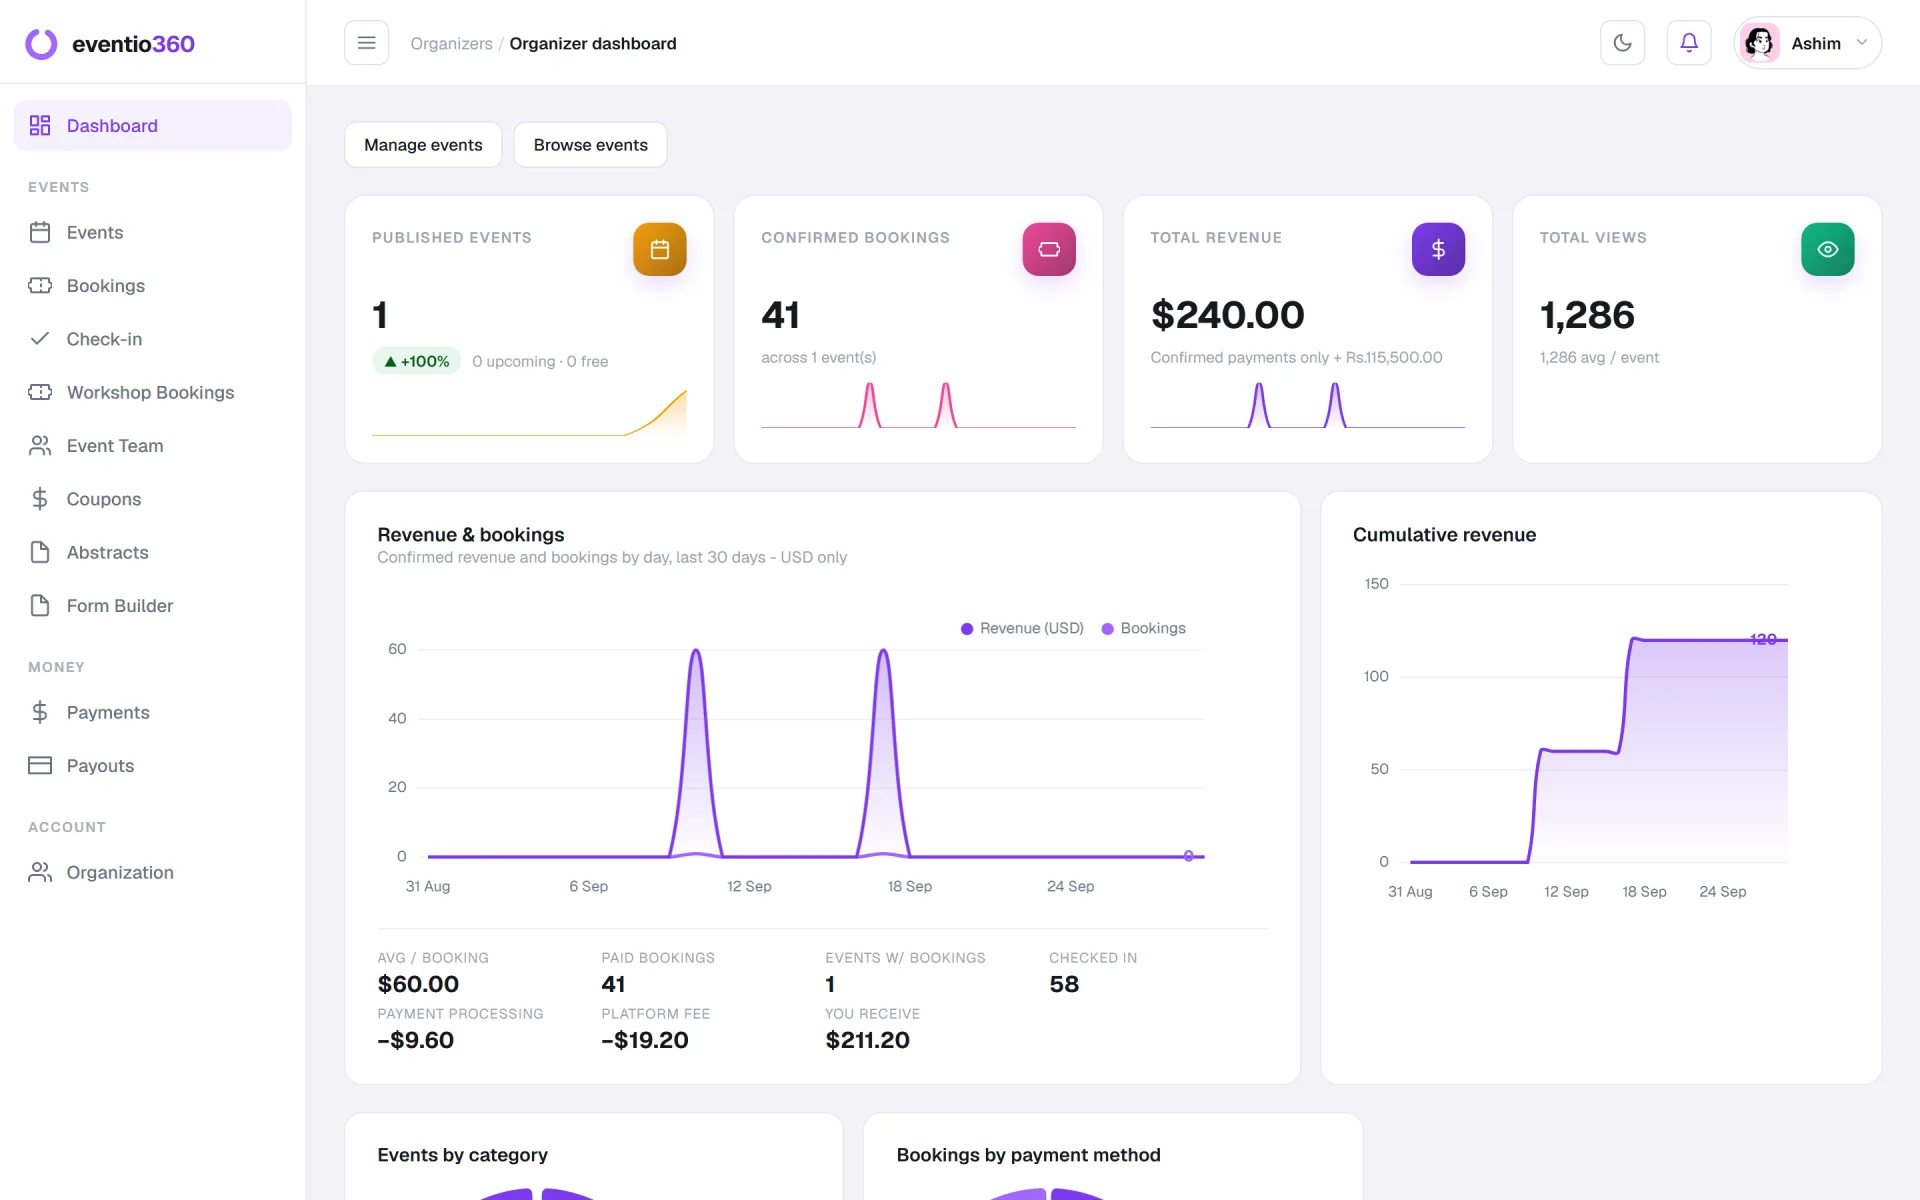Click the 1,286 total views value
This screenshot has width=1920, height=1200.
point(1587,315)
